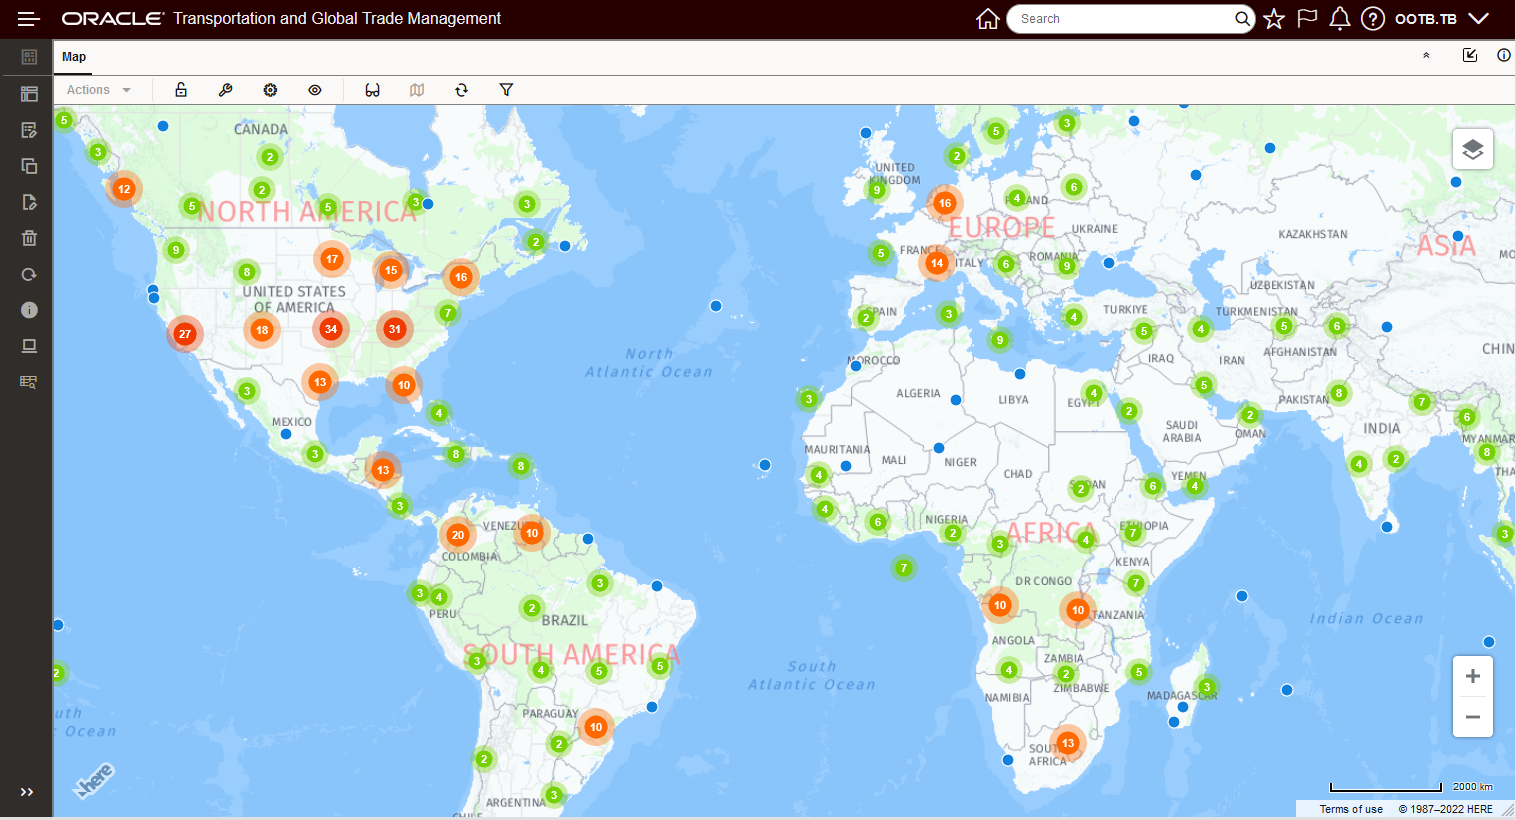The width and height of the screenshot is (1516, 820).
Task: Click the copy sidebar icon
Action: coord(29,166)
